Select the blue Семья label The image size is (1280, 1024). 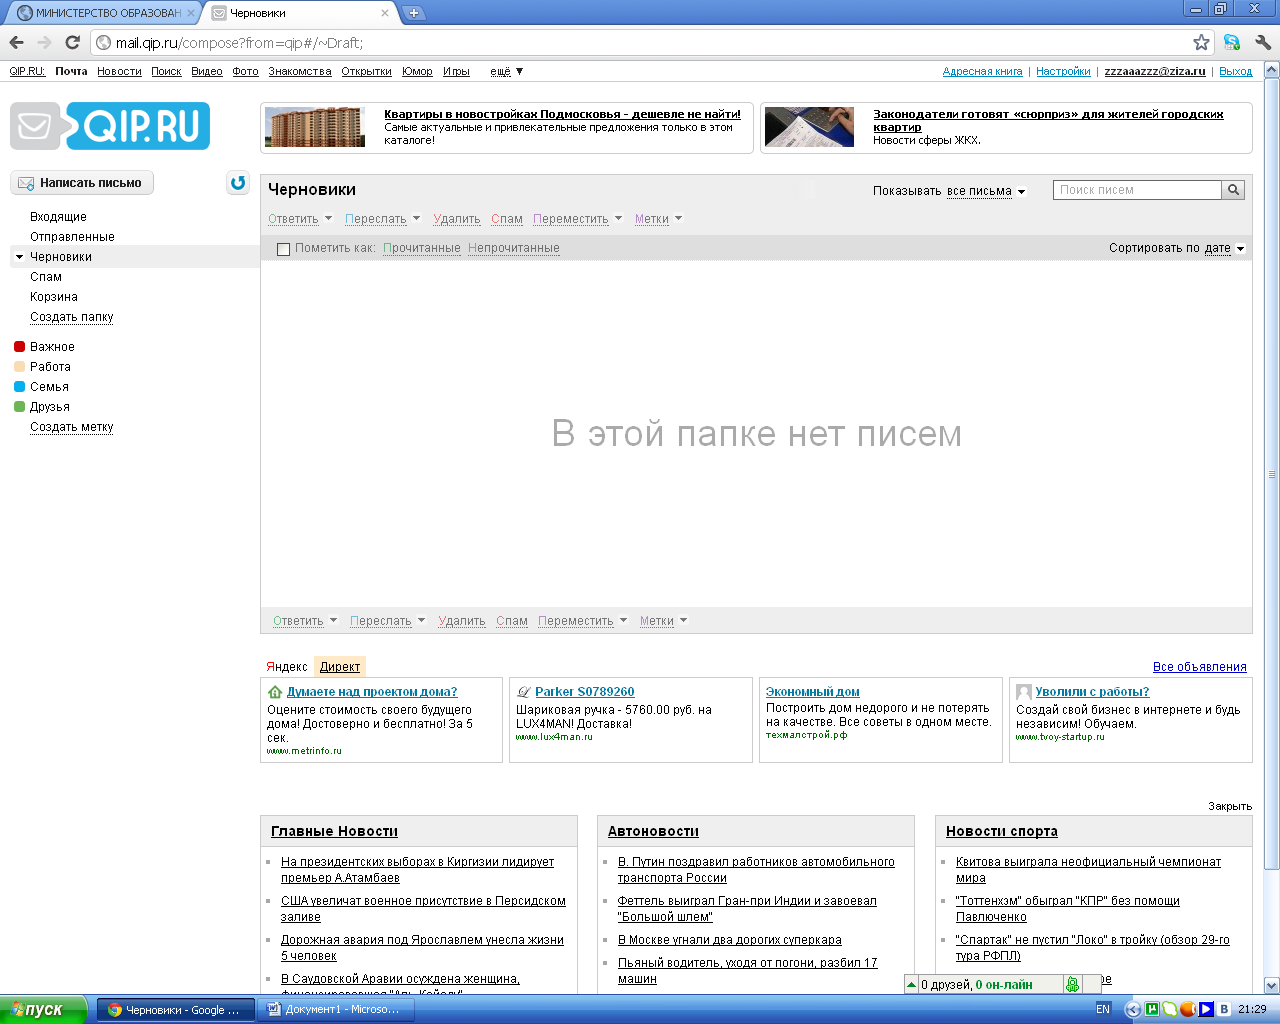(41, 387)
